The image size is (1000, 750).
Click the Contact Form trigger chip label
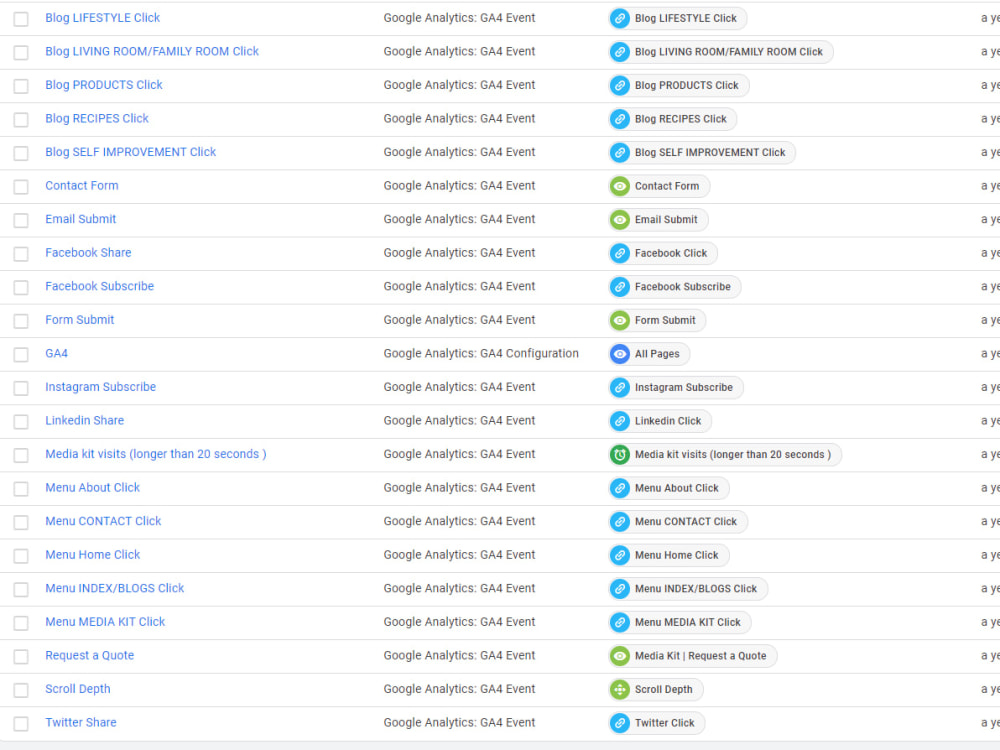667,186
